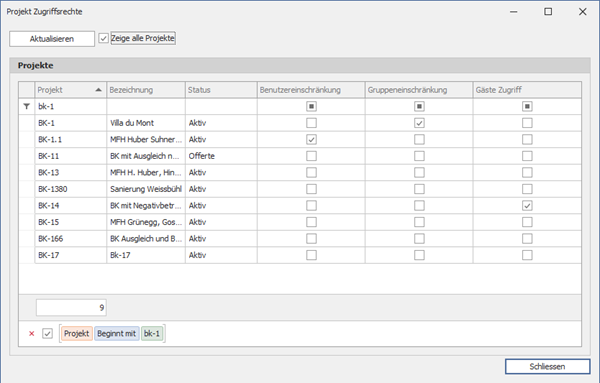This screenshot has width=600, height=383.
Task: Uncheck Gäste Zugriff for BK-14
Action: click(527, 205)
